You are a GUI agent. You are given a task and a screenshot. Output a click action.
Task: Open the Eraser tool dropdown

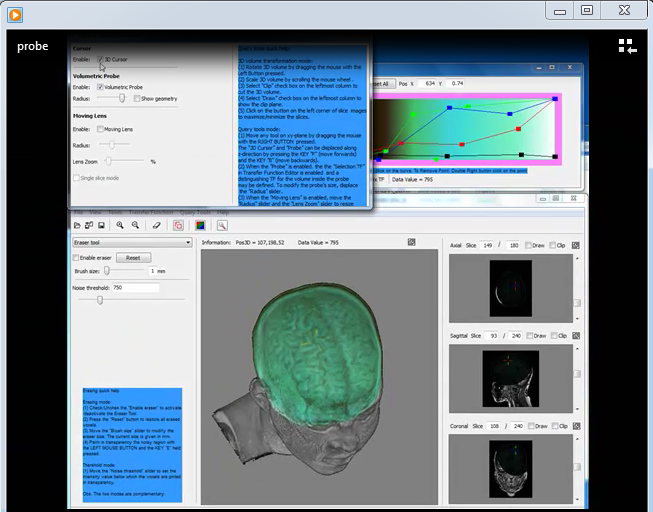point(132,242)
